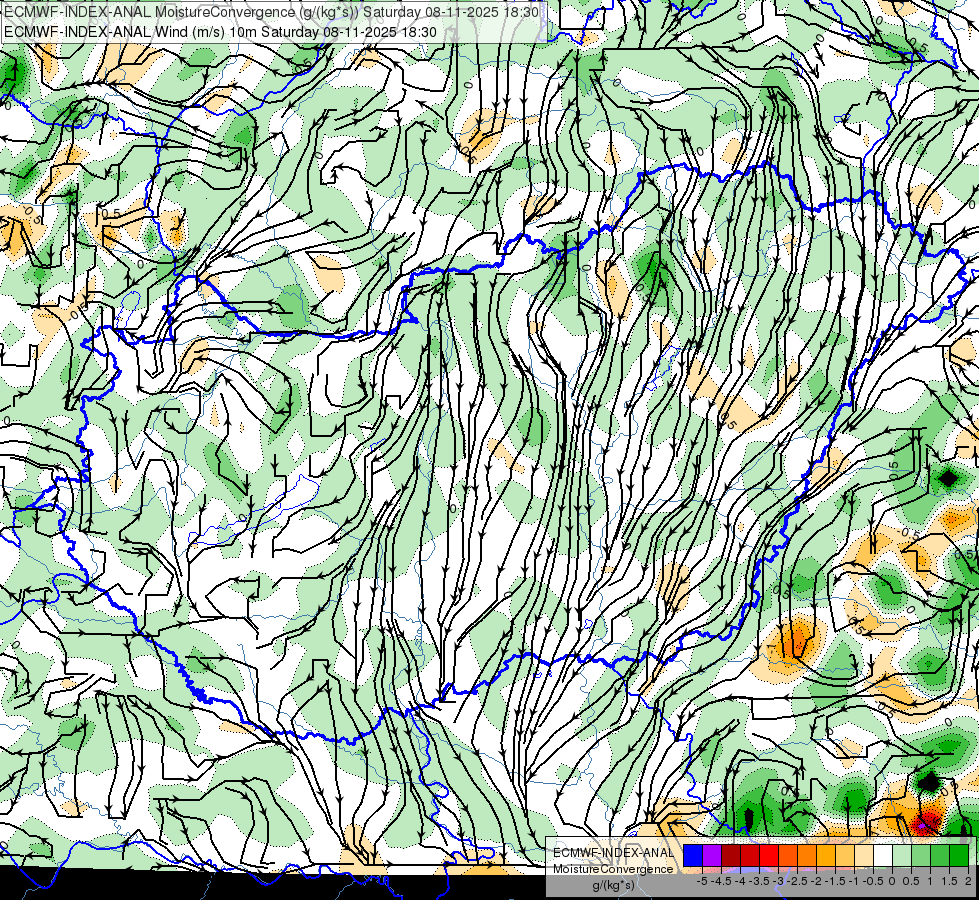The height and width of the screenshot is (900, 979).
Task: Click the '-0.5' tick label in legend
Action: pos(873,881)
